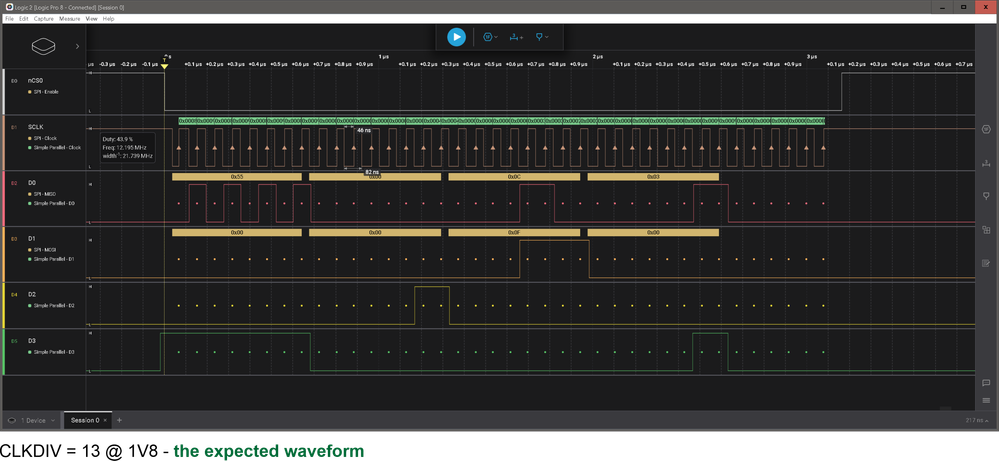Image resolution: width=999 pixels, height=461 pixels.
Task: Click the yellow trigger marker on the timeline
Action: (164, 66)
